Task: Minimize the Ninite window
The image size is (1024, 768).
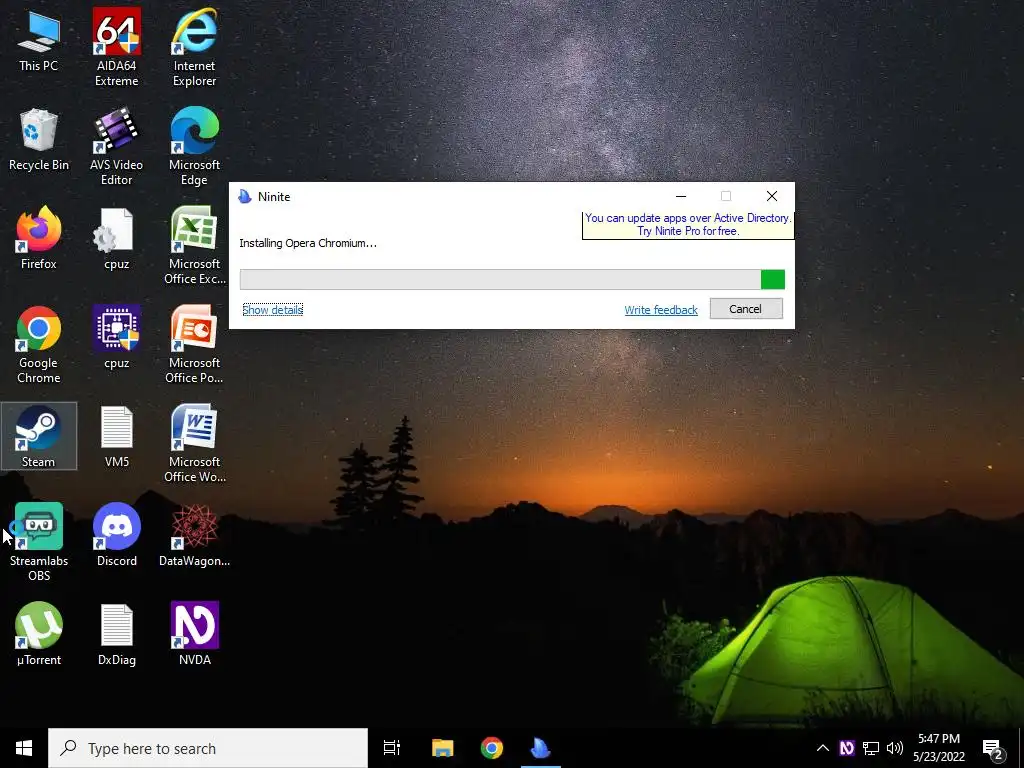Action: (680, 196)
